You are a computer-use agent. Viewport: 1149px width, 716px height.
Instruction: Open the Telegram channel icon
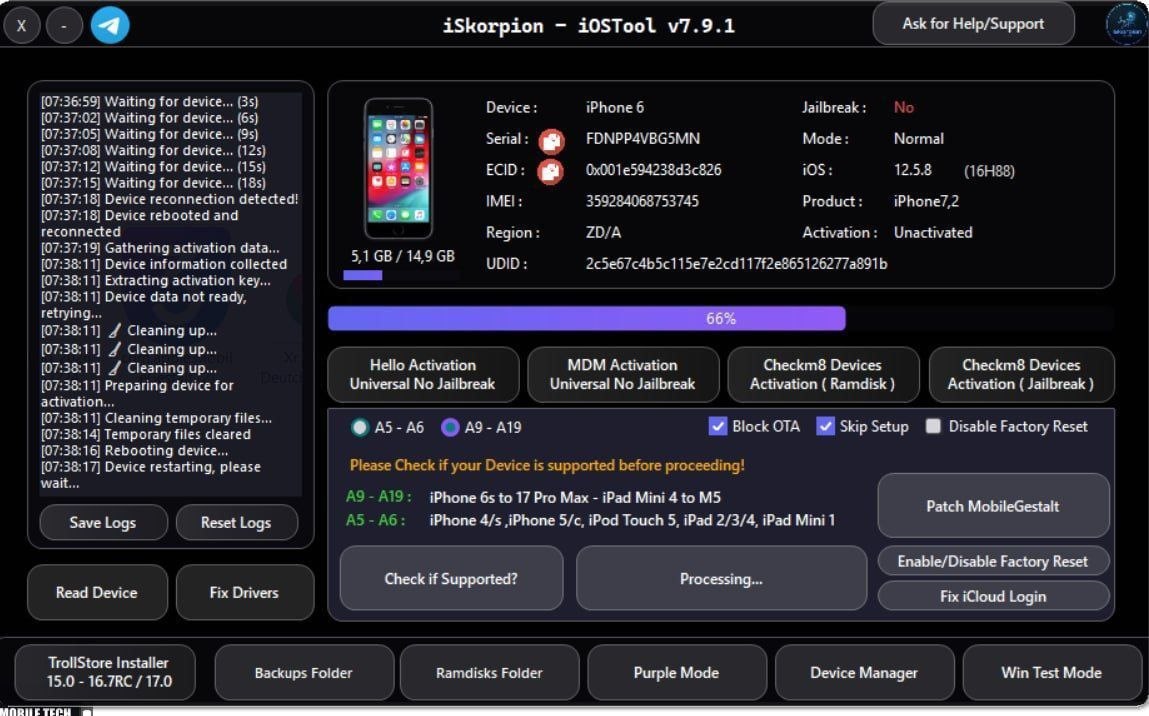(x=110, y=25)
